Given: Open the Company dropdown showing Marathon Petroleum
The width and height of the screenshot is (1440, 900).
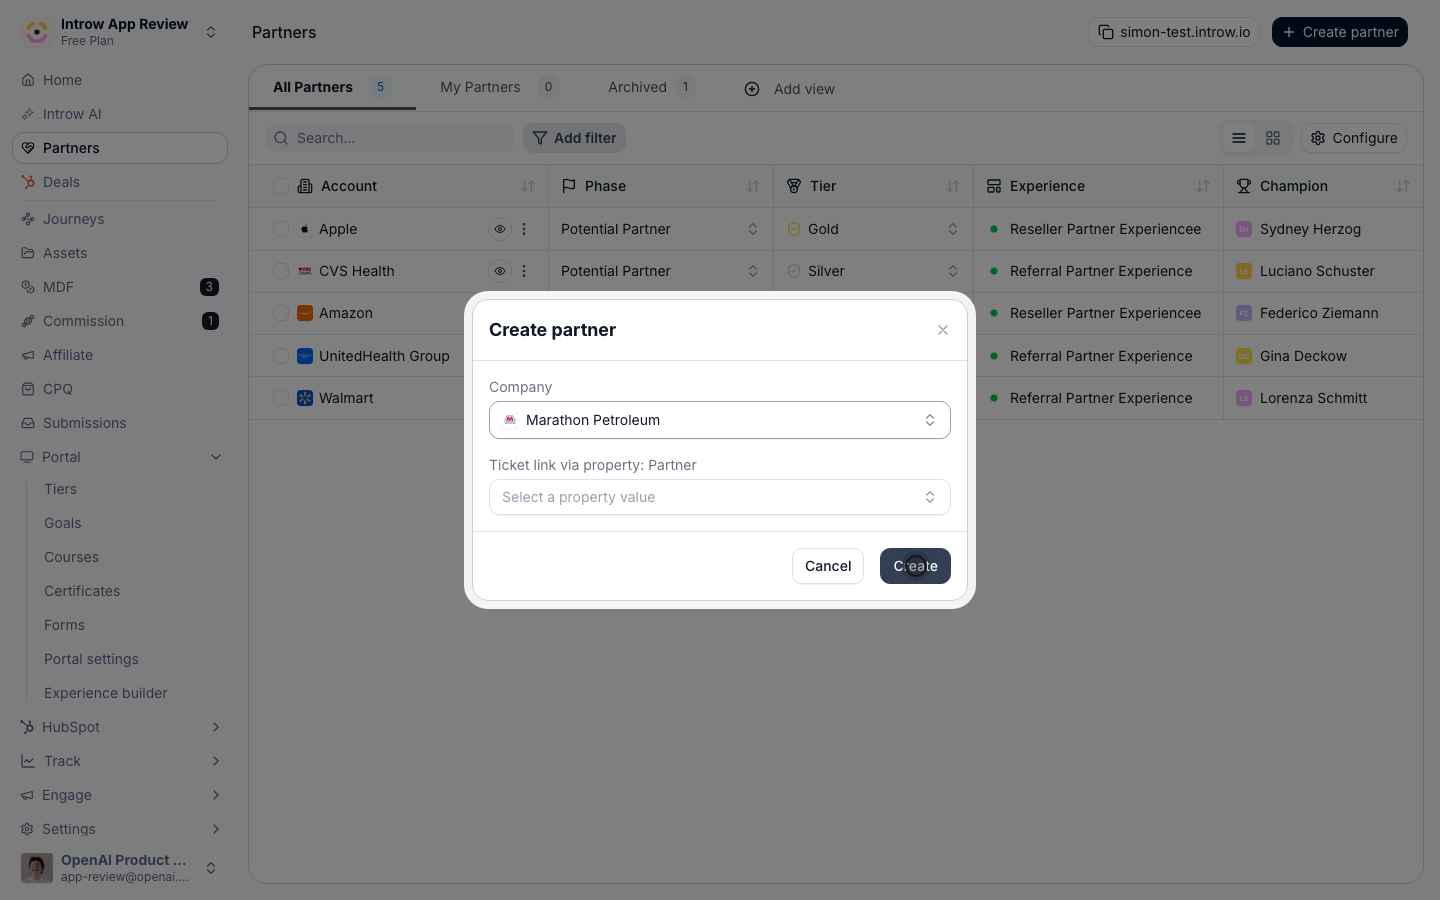Looking at the screenshot, I should coord(720,420).
